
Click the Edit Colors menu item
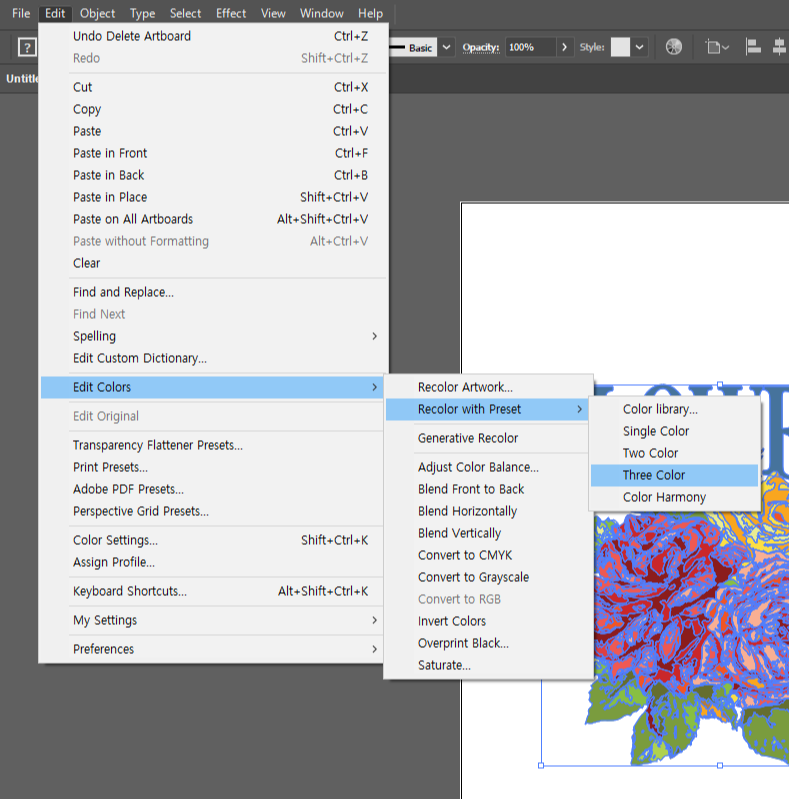[x=212, y=387]
